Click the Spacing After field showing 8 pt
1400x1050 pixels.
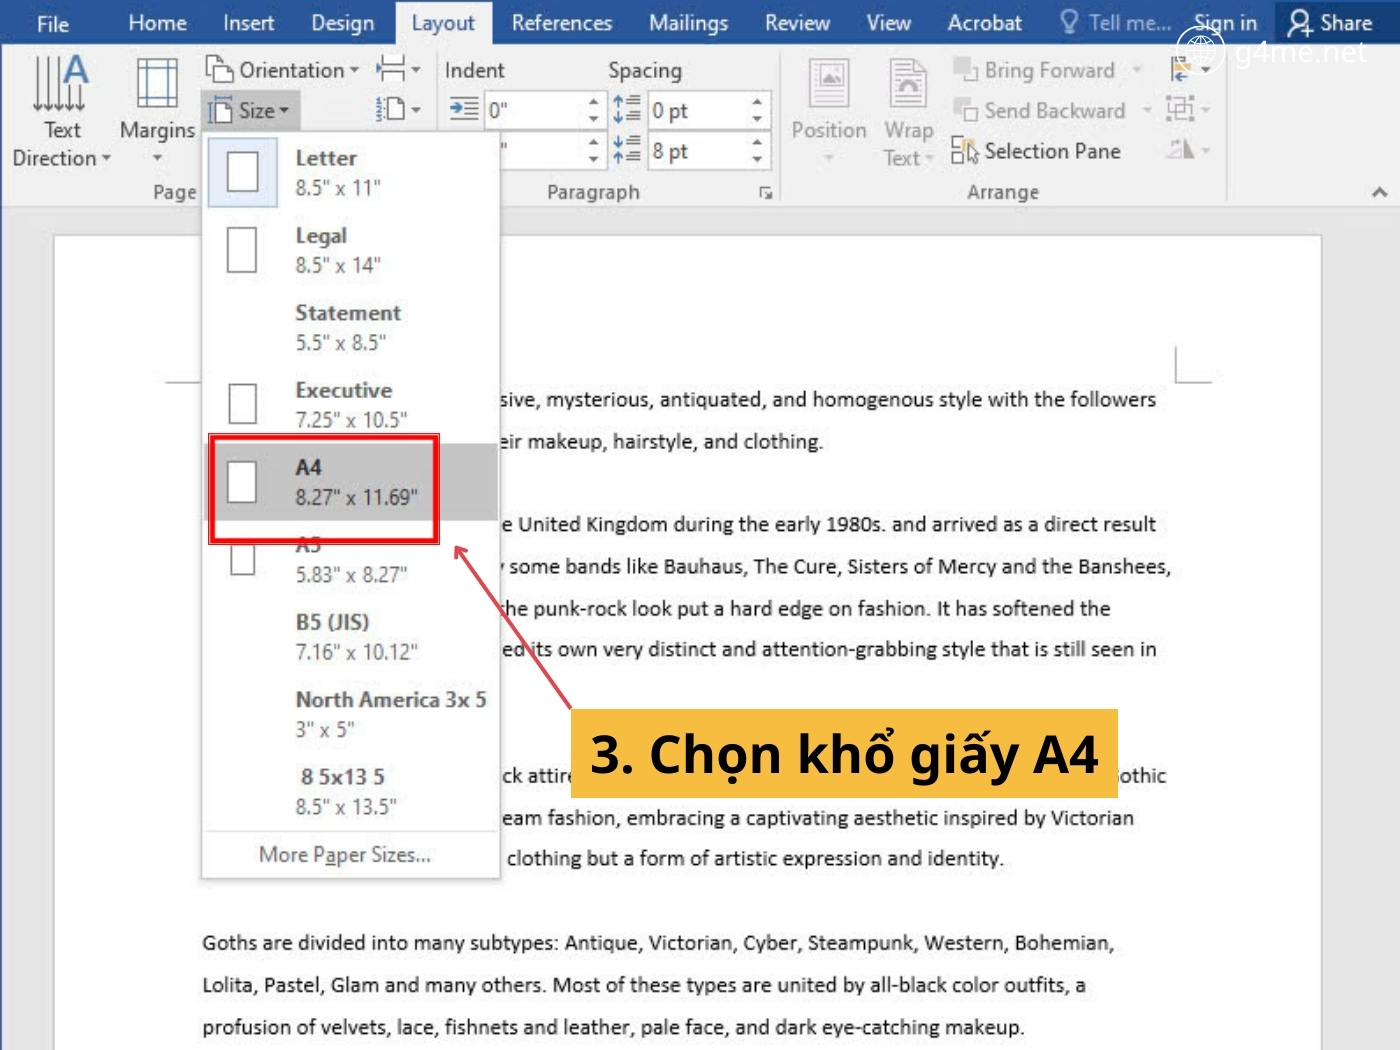tap(697, 151)
